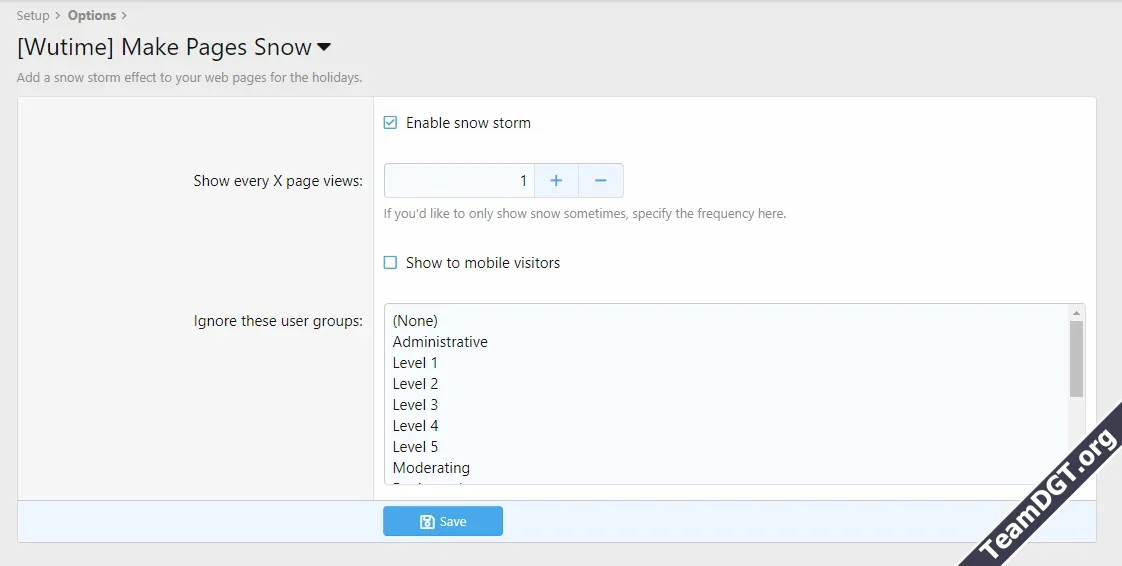
Task: Click the Save button
Action: 443,521
